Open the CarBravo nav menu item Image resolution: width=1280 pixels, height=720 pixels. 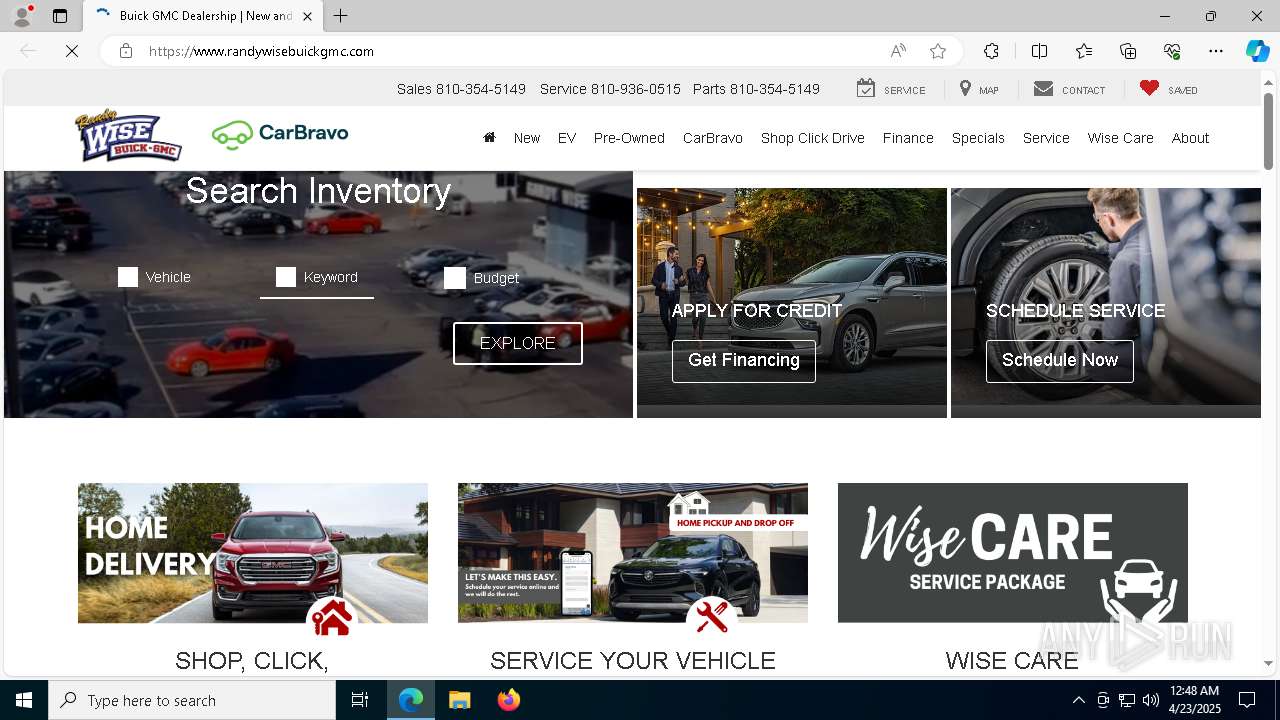coord(713,138)
